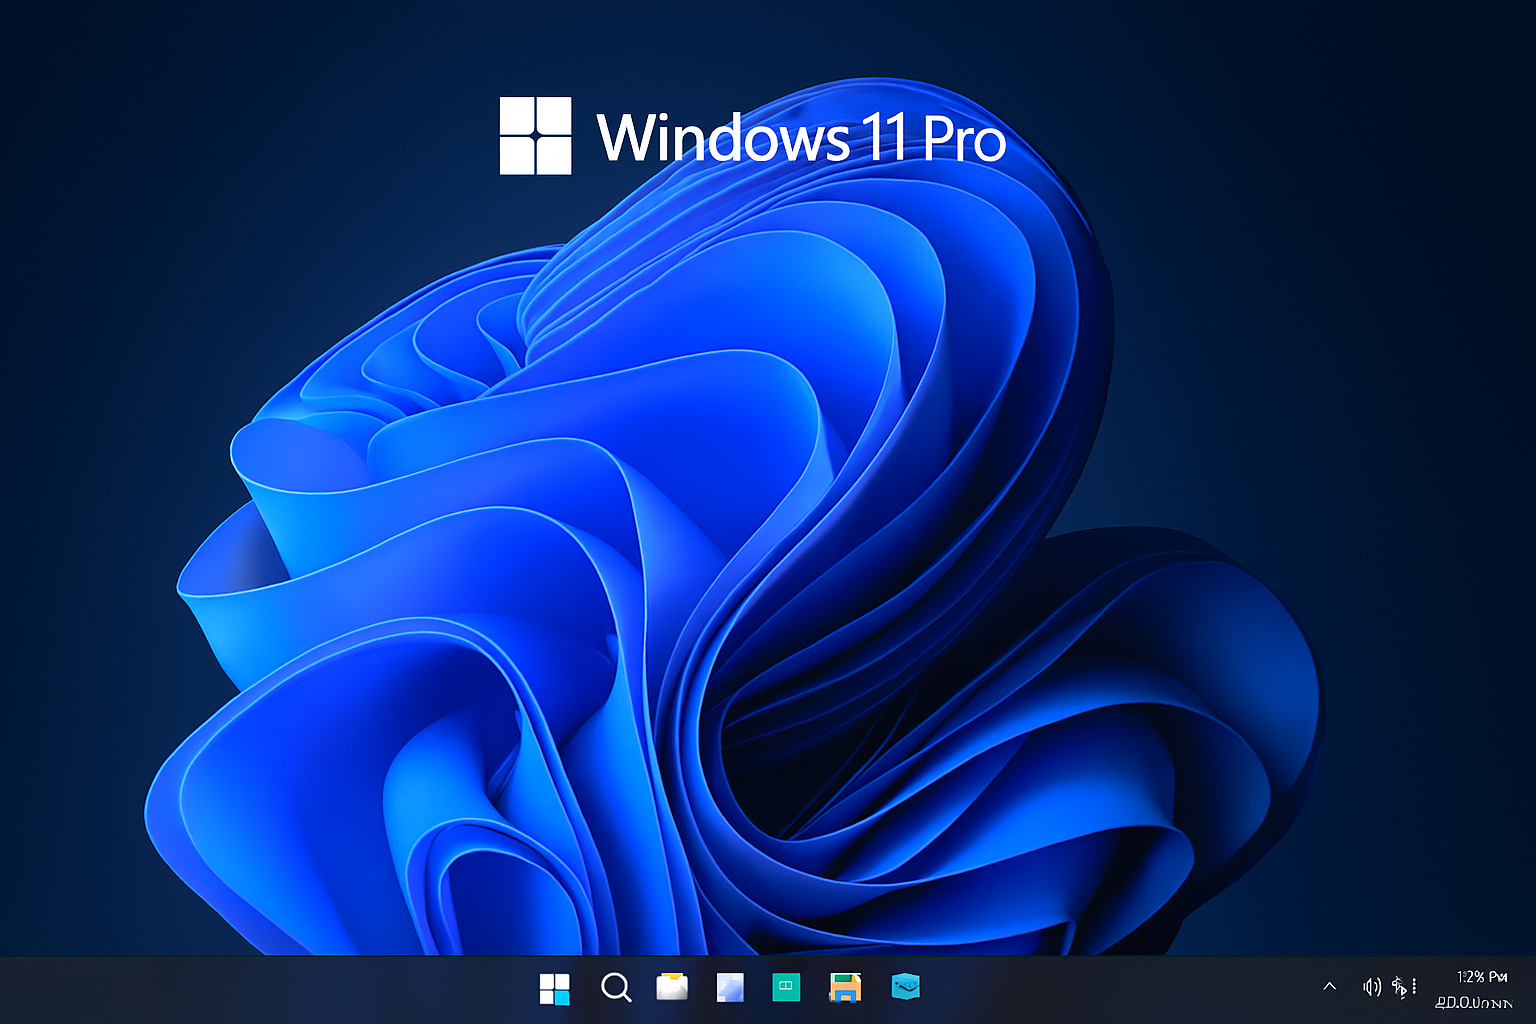Open Search to reveal the search input
The image size is (1536, 1024).
click(616, 988)
